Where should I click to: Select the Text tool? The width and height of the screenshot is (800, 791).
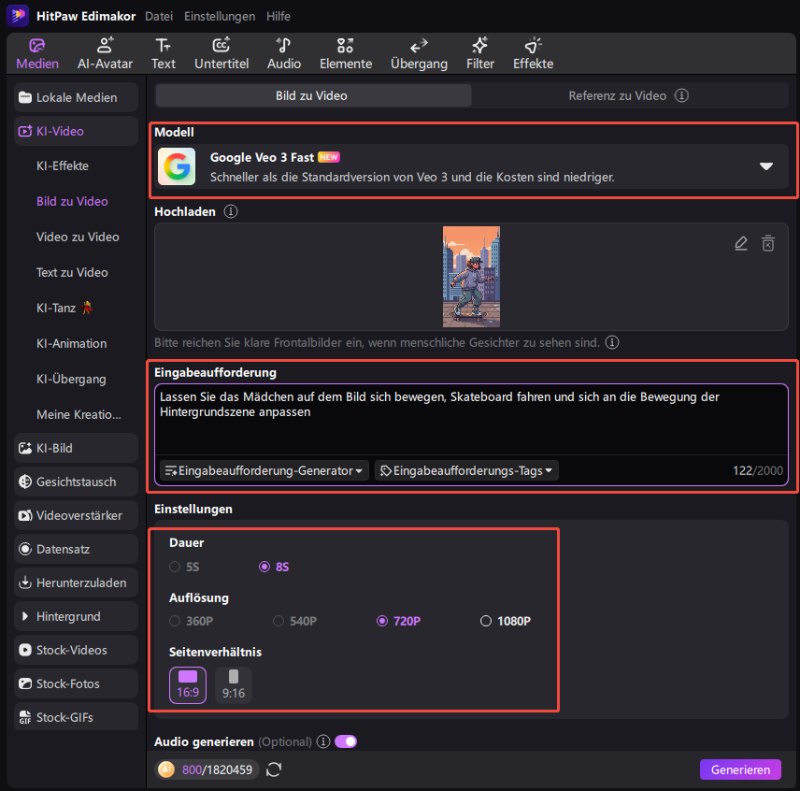point(163,54)
